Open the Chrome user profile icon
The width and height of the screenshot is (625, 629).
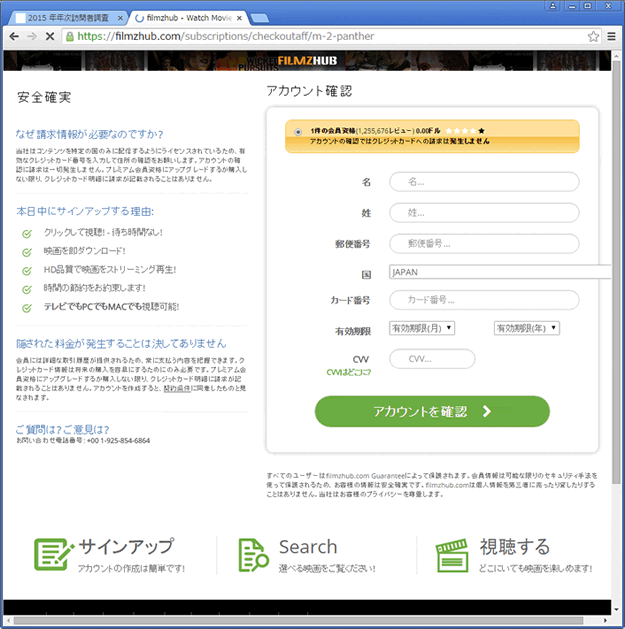(x=553, y=6)
